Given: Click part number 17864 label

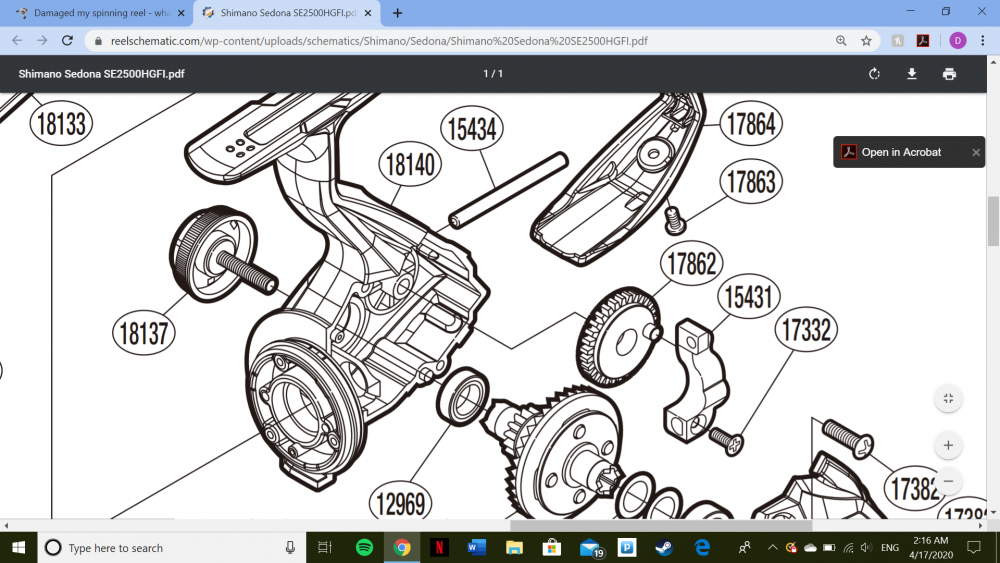Looking at the screenshot, I should coord(751,123).
